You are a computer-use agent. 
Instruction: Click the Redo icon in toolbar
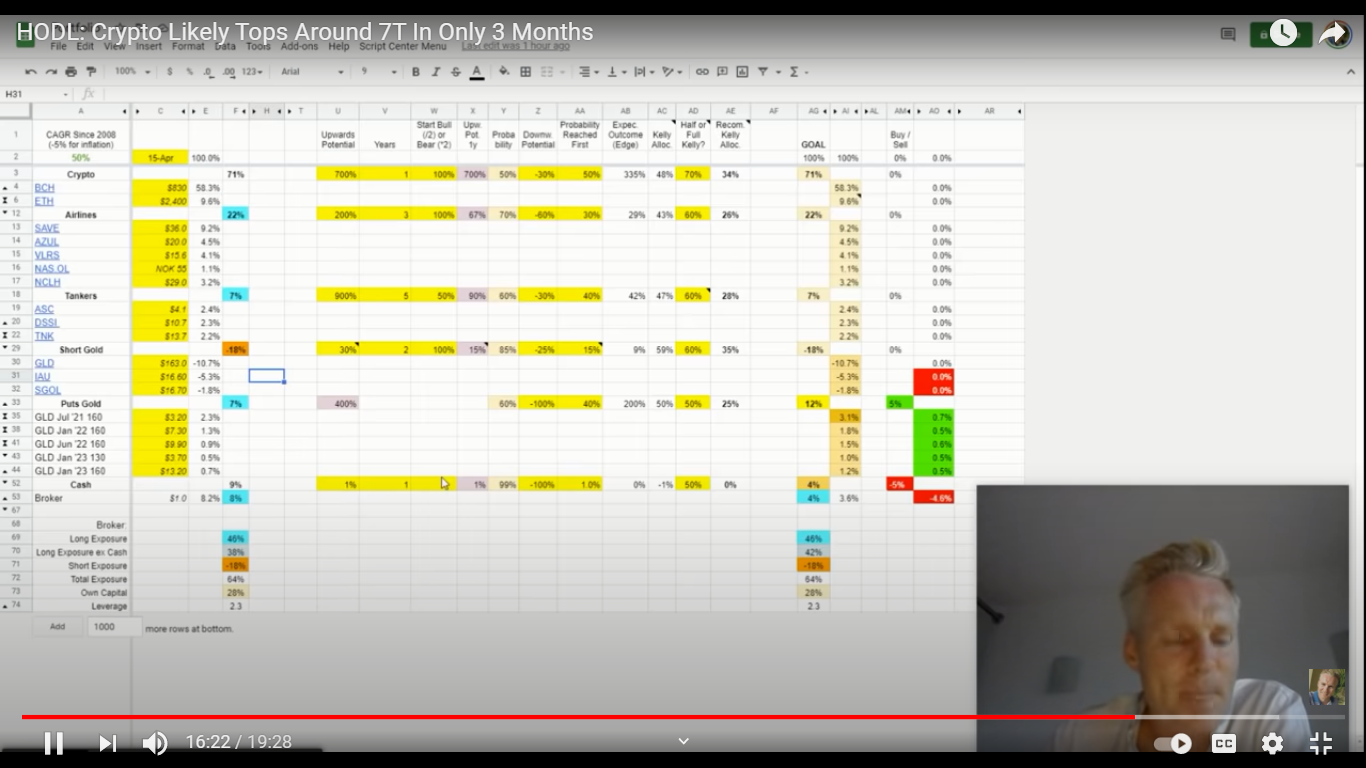pyautogui.click(x=50, y=72)
